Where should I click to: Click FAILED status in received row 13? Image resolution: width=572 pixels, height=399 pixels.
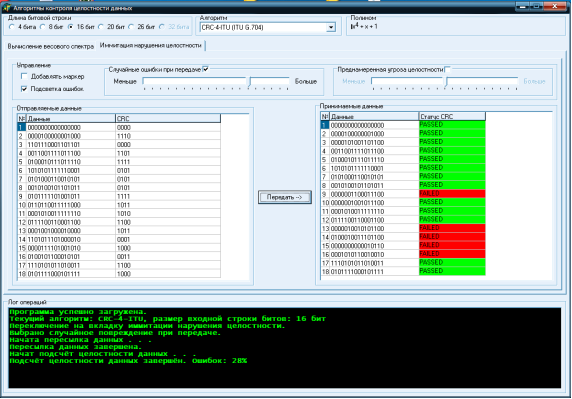point(452,228)
